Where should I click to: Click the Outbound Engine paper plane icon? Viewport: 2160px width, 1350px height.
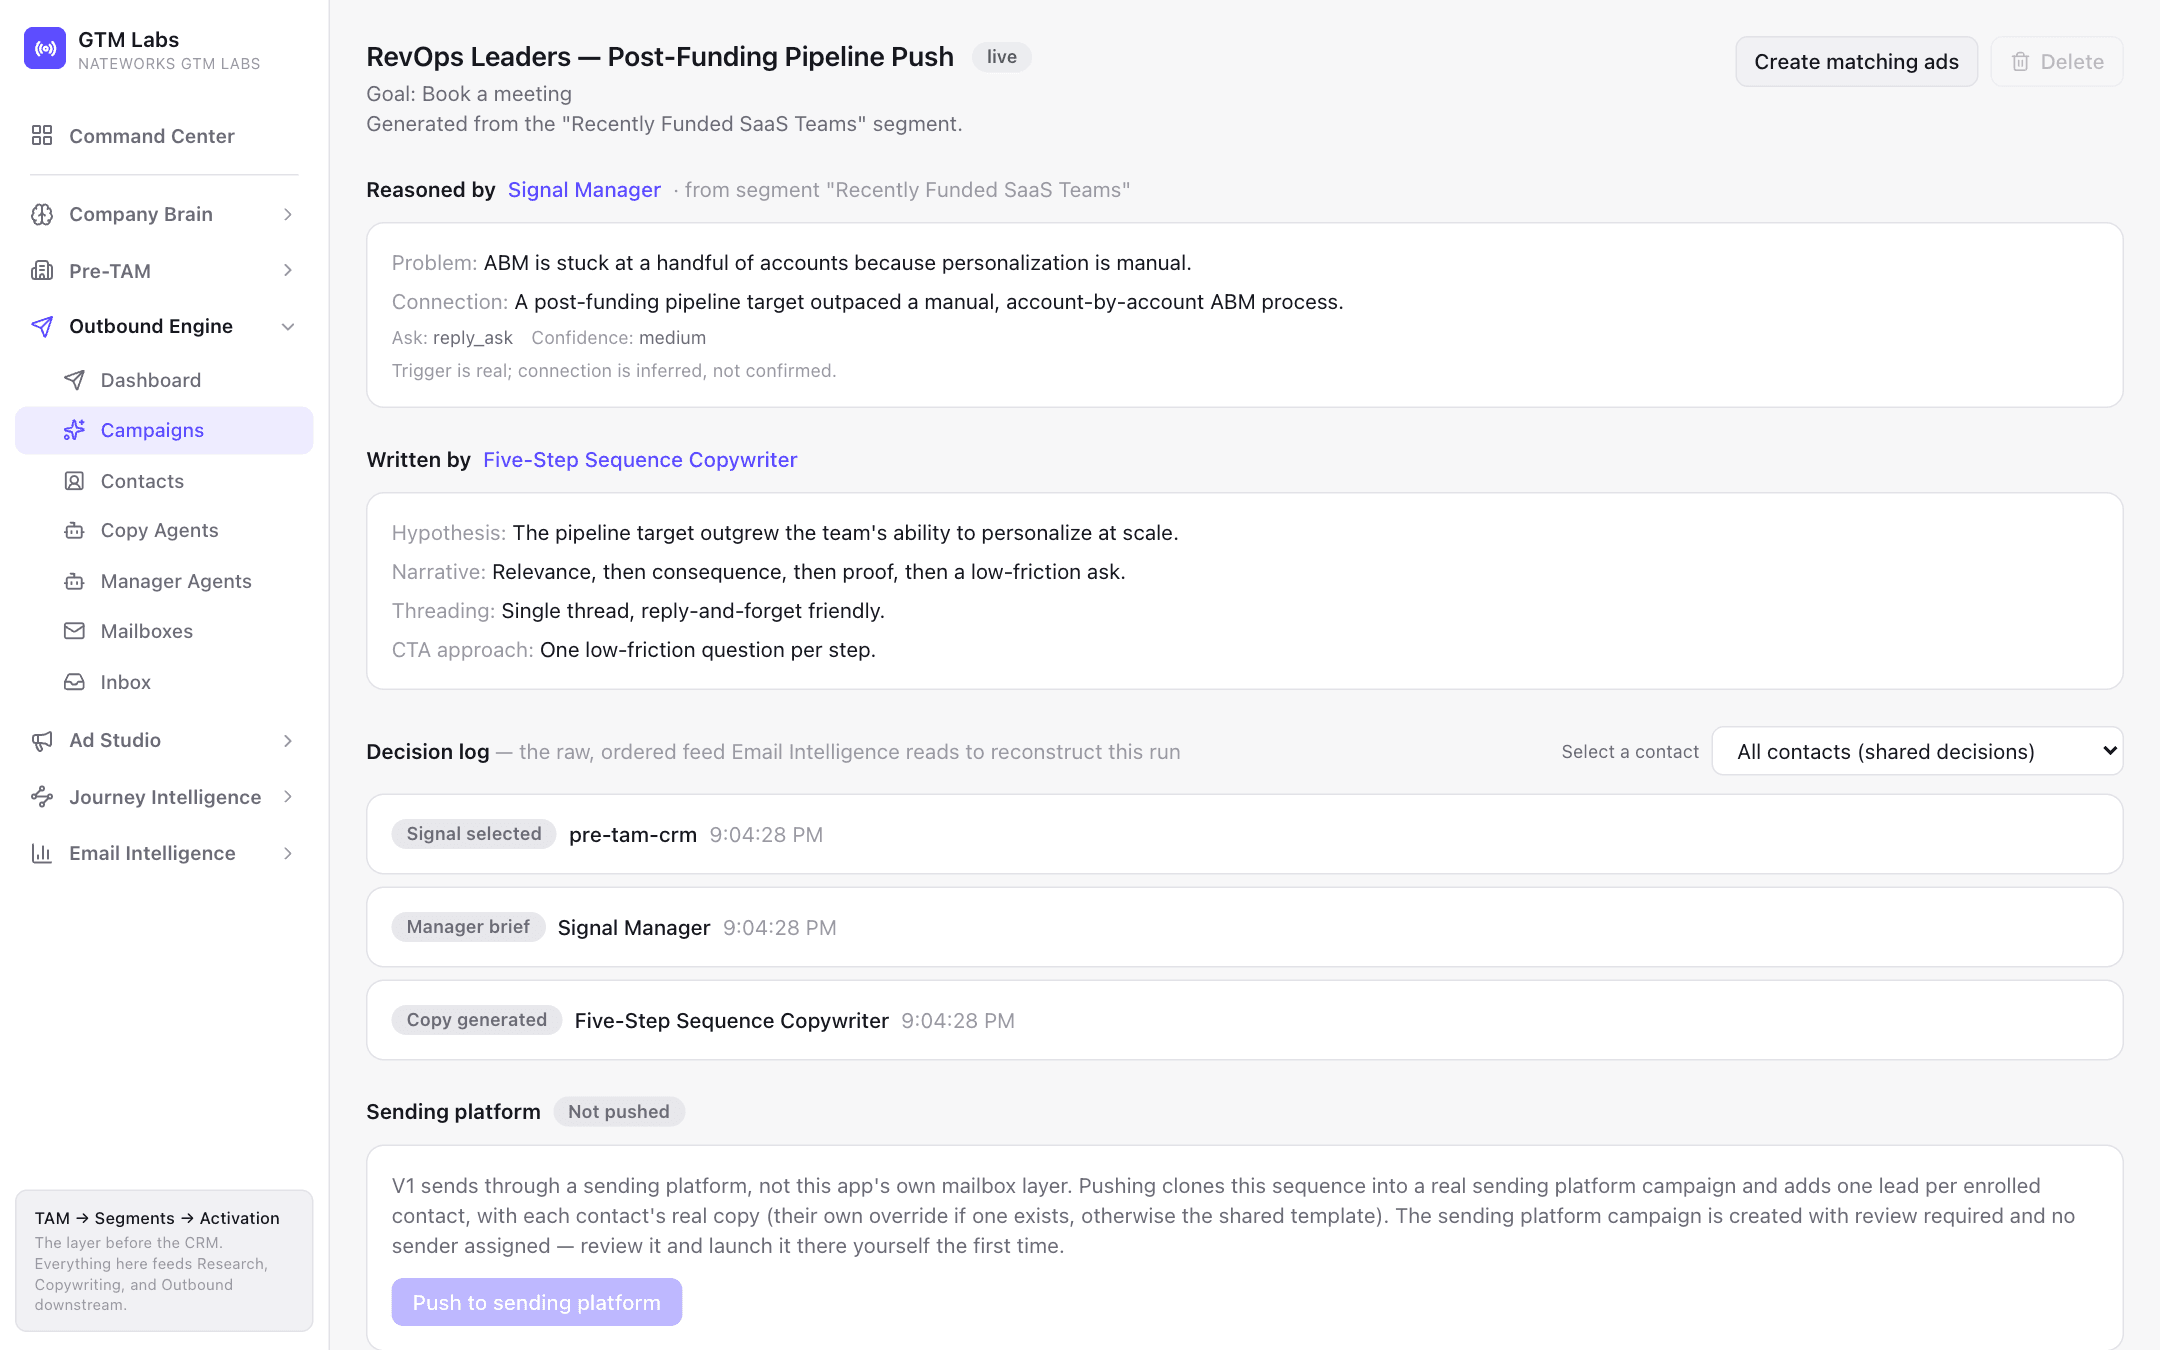(x=42, y=326)
